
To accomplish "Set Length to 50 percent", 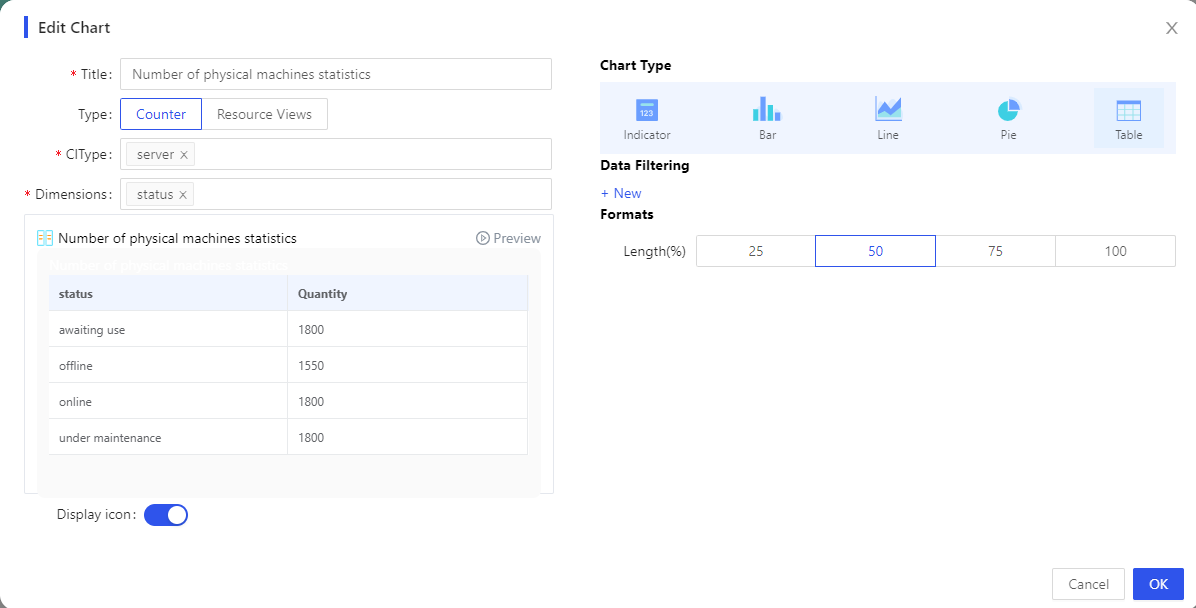I will 876,251.
